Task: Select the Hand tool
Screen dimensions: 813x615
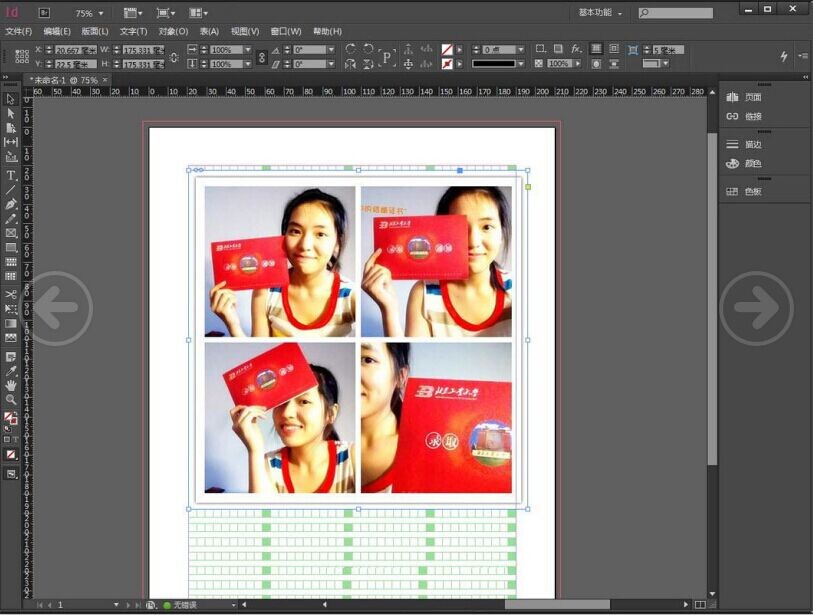Action: (11, 384)
